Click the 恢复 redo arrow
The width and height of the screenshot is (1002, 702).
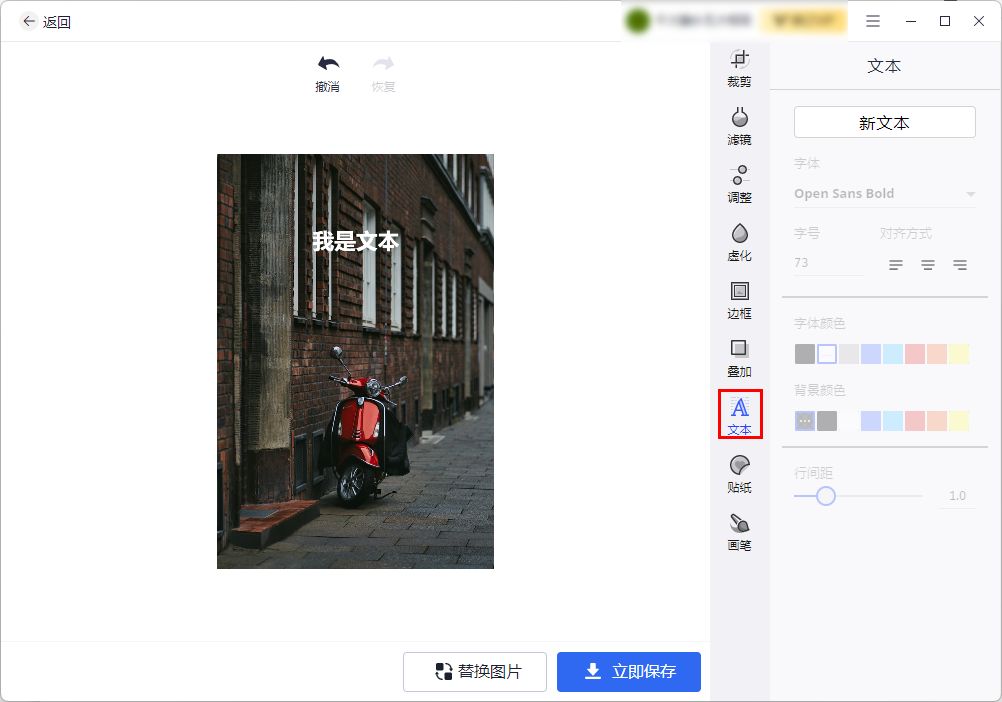tap(384, 70)
